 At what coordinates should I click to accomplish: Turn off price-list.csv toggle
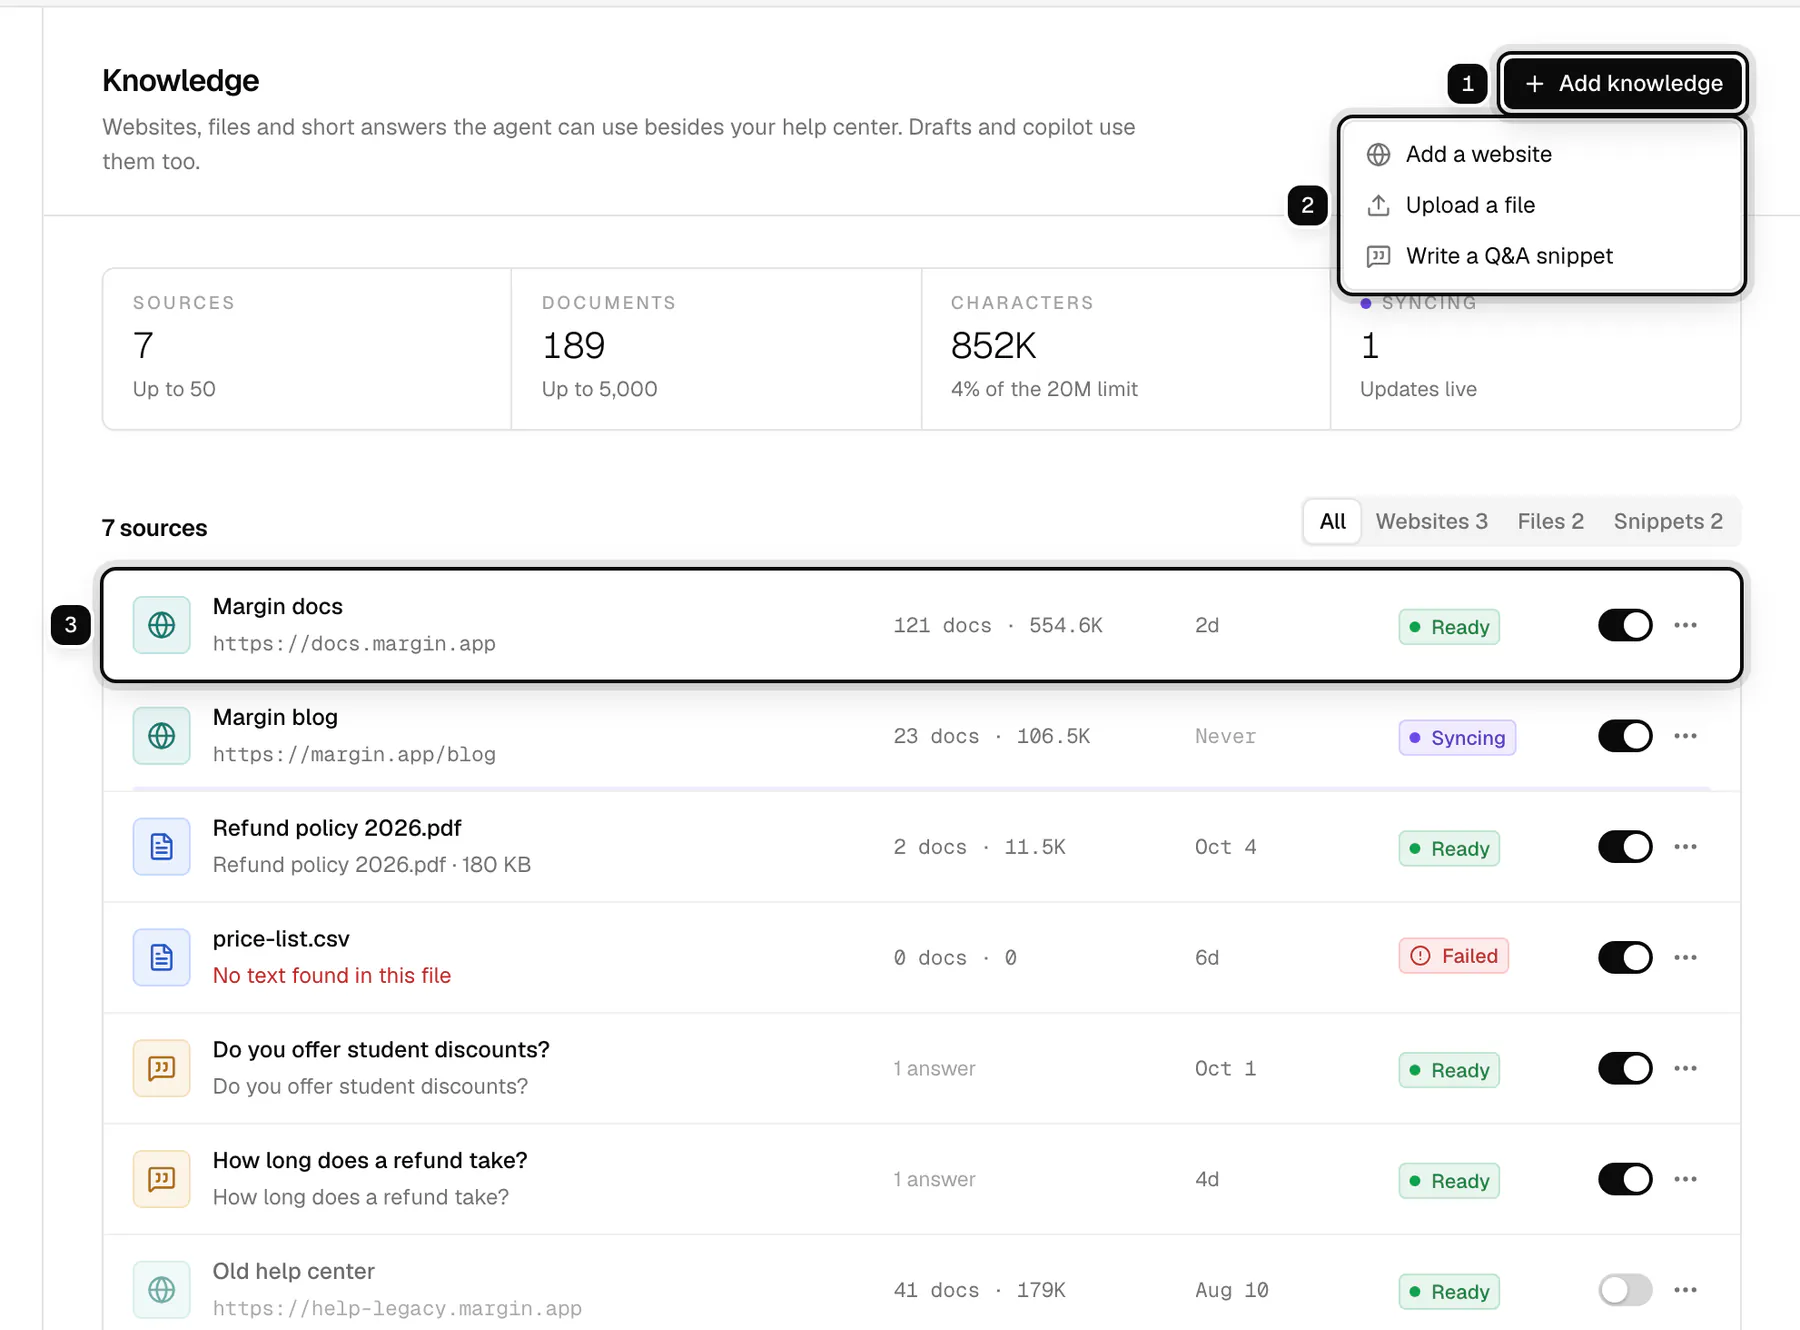pyautogui.click(x=1625, y=958)
